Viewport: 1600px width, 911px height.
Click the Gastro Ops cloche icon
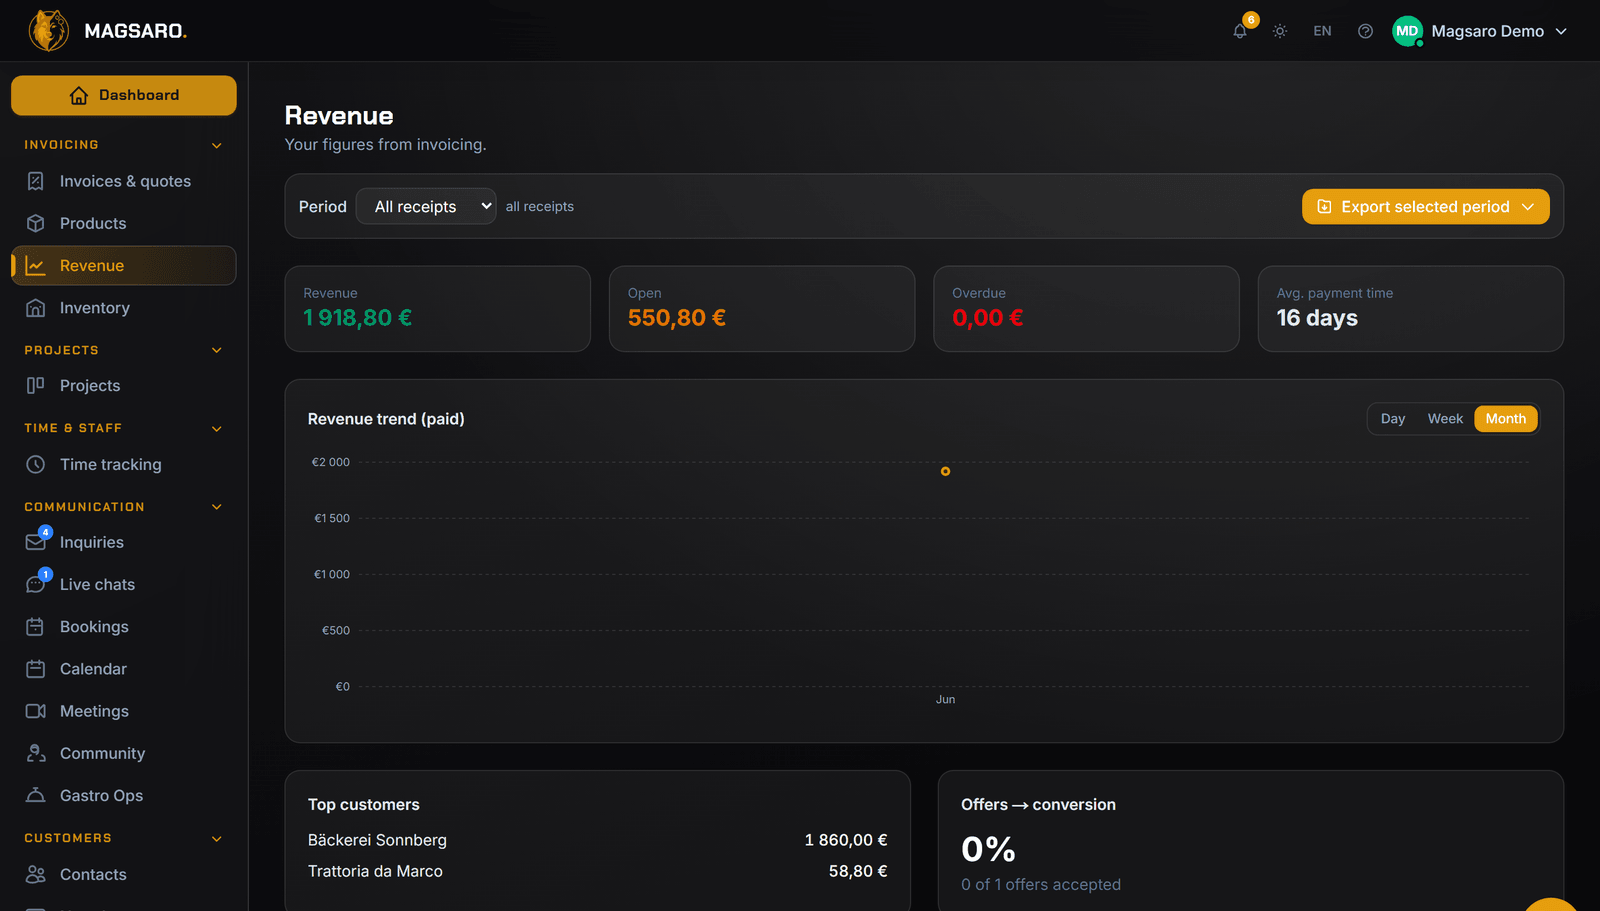point(36,795)
